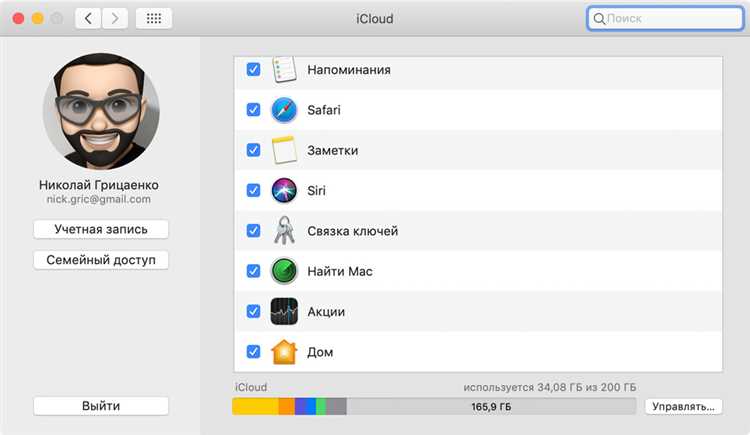Click the Find My Mac radar icon
Screen dimensions: 750x435
[x=284, y=271]
